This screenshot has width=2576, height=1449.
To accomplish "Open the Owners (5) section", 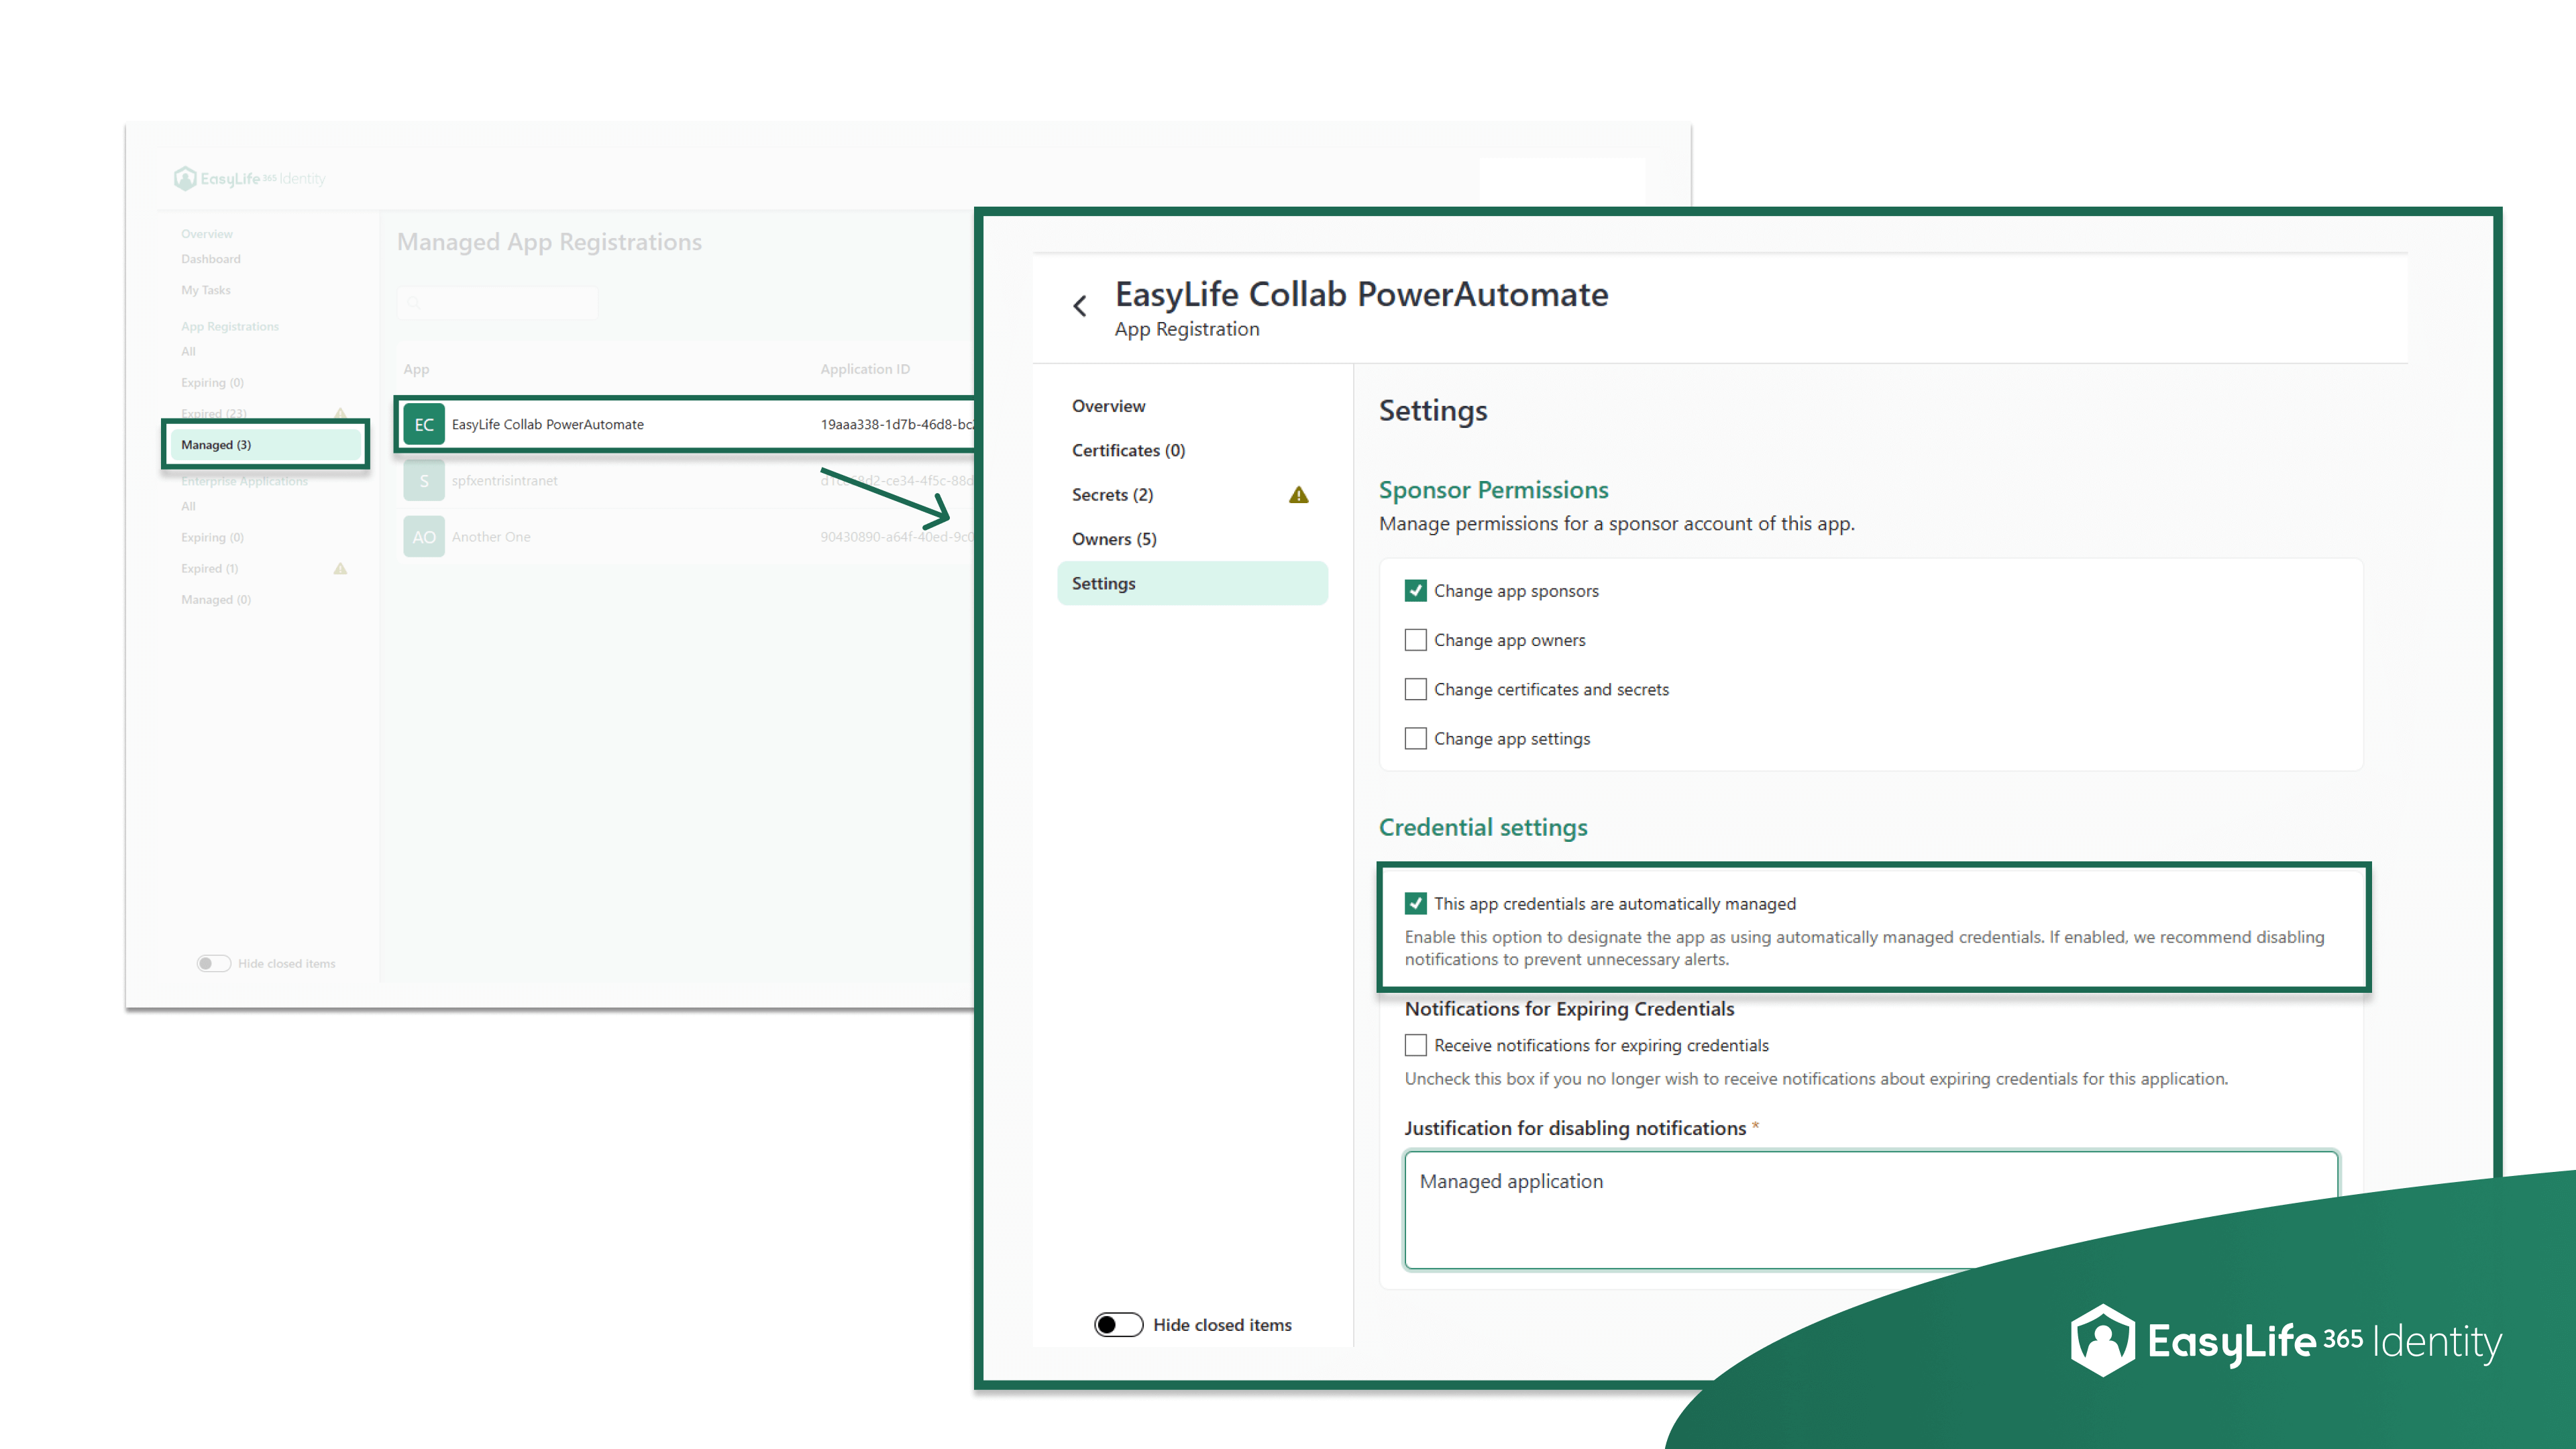I will (x=1114, y=538).
